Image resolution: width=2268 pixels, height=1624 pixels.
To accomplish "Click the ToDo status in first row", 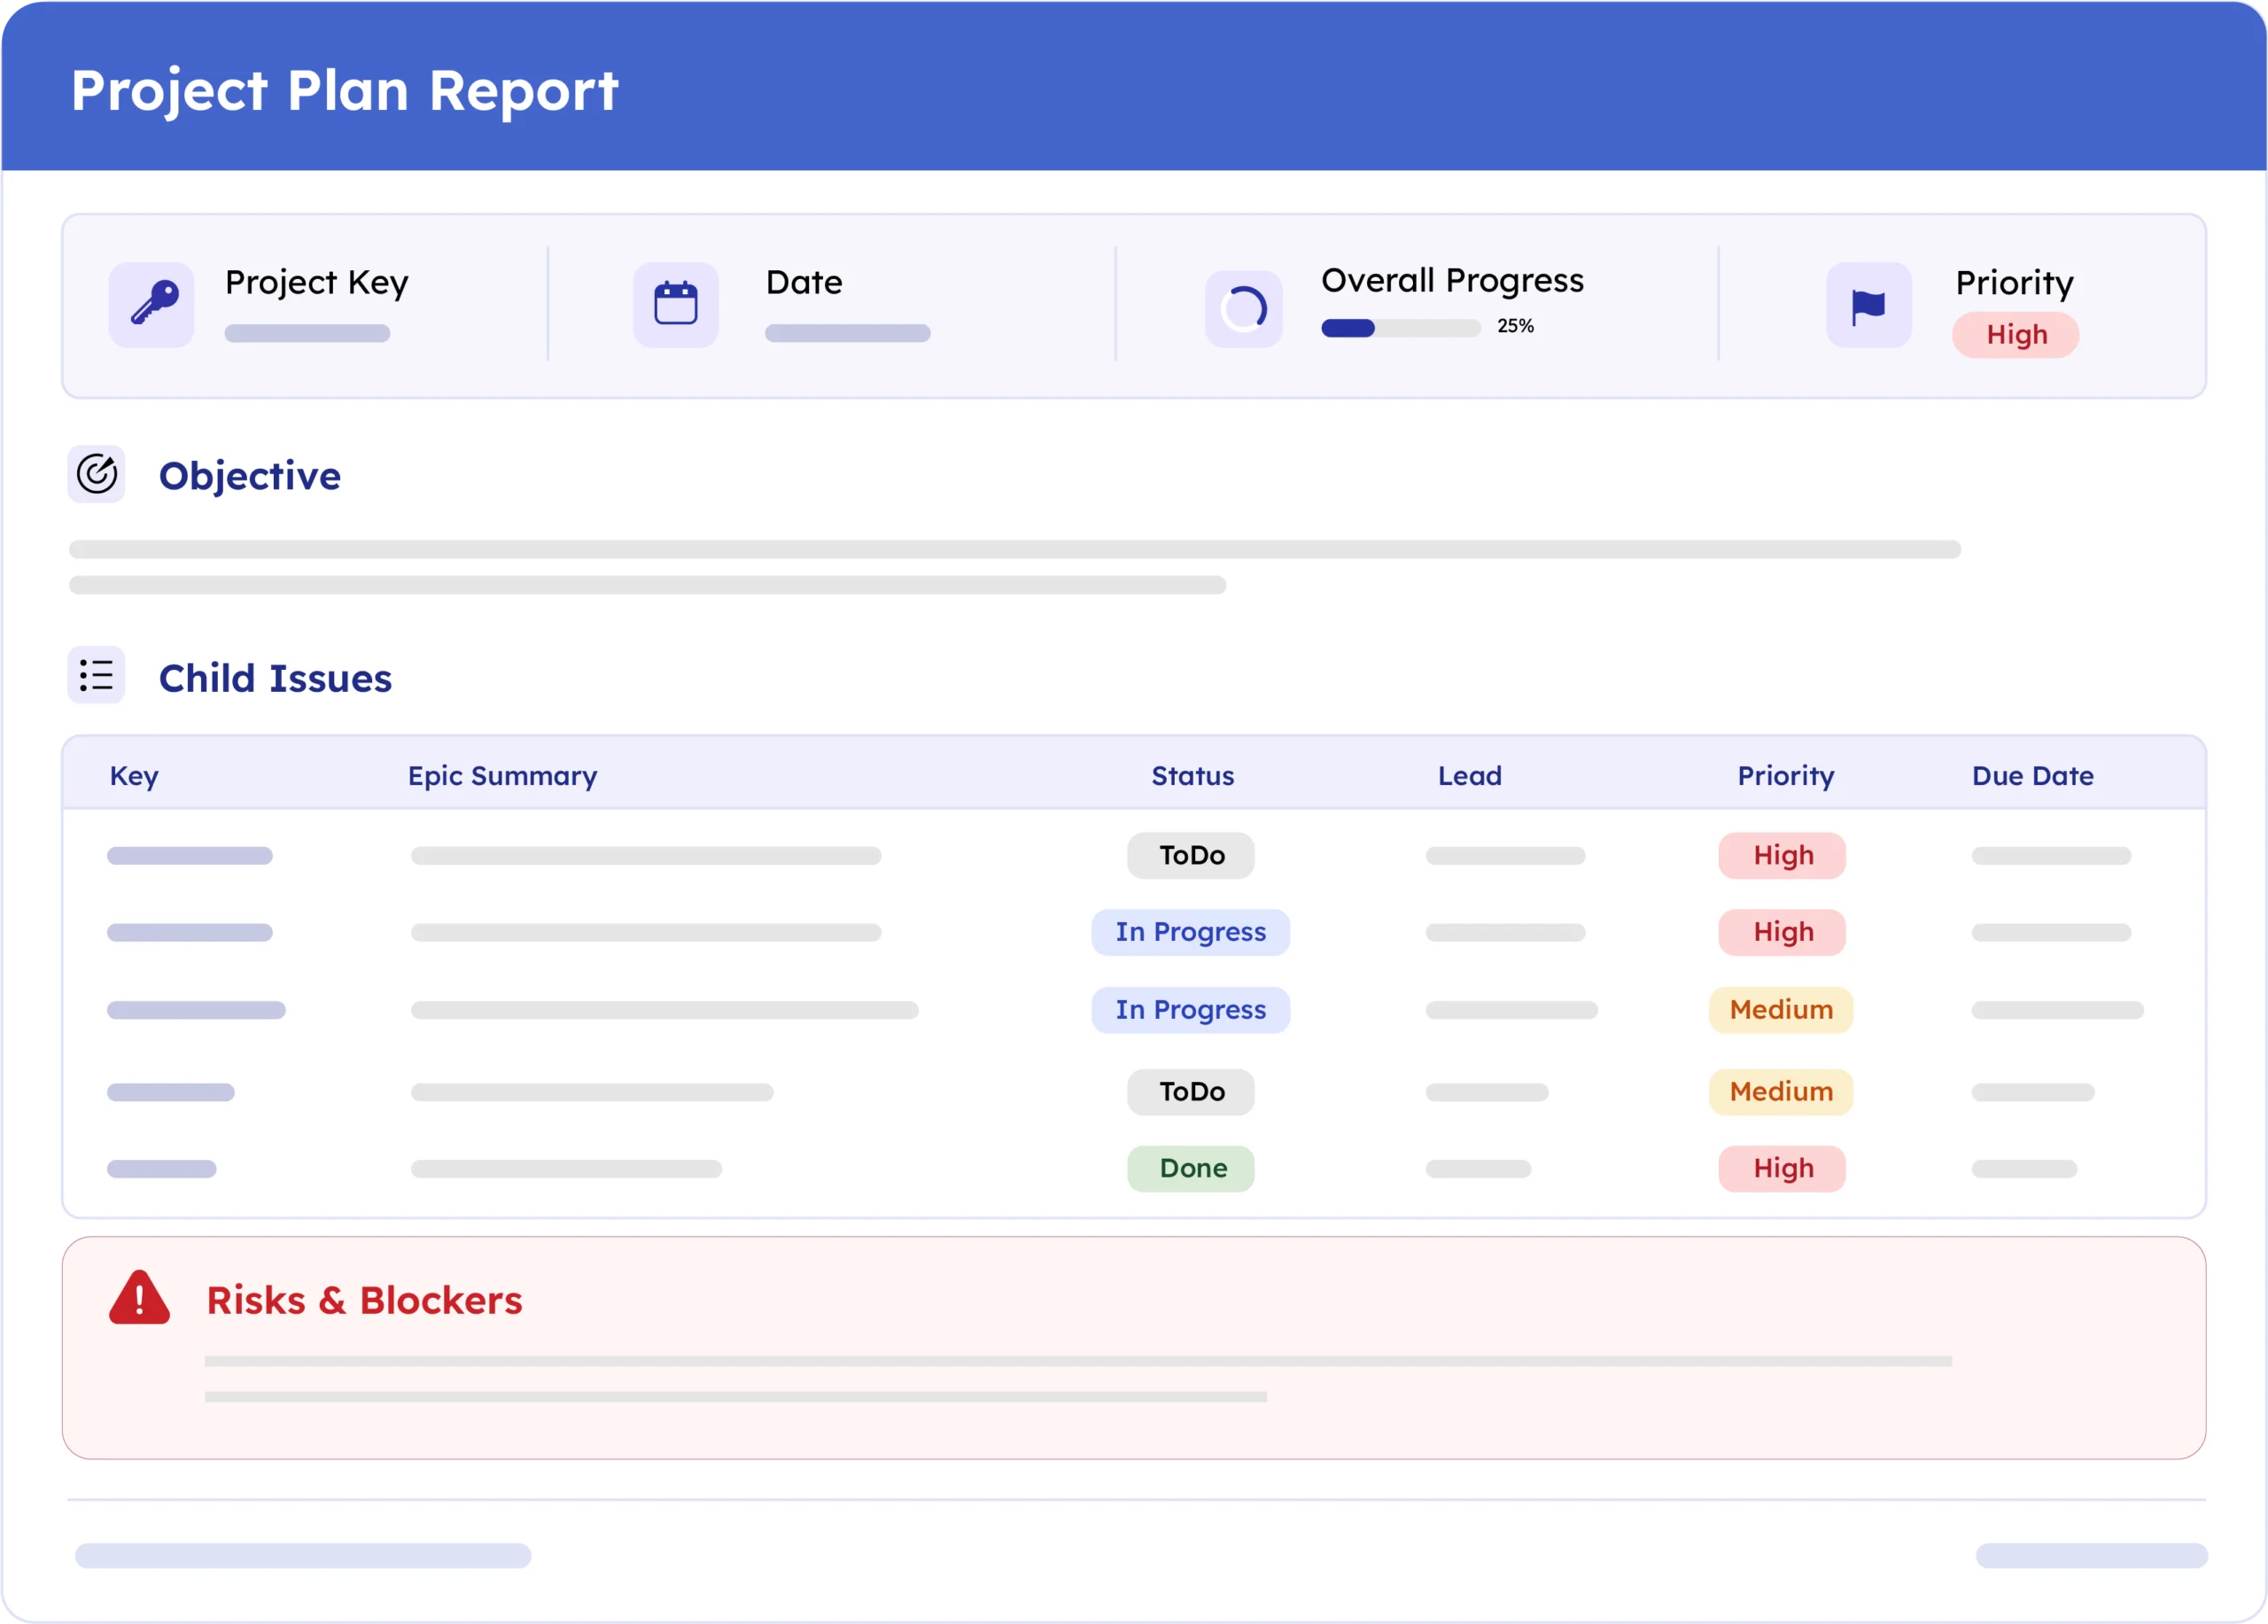I will (x=1191, y=856).
